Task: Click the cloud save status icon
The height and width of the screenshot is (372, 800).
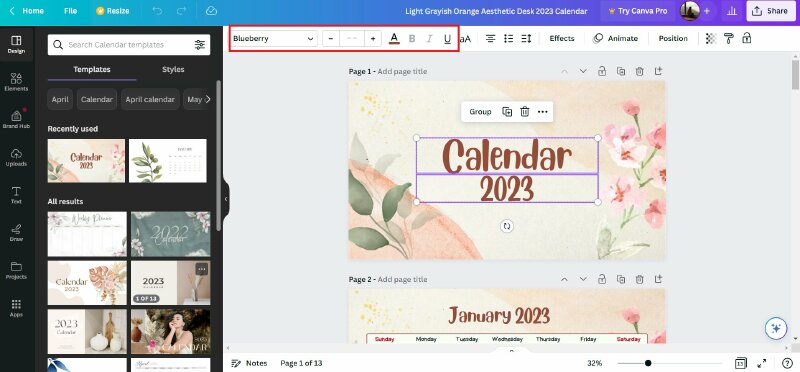Action: pyautogui.click(x=211, y=11)
